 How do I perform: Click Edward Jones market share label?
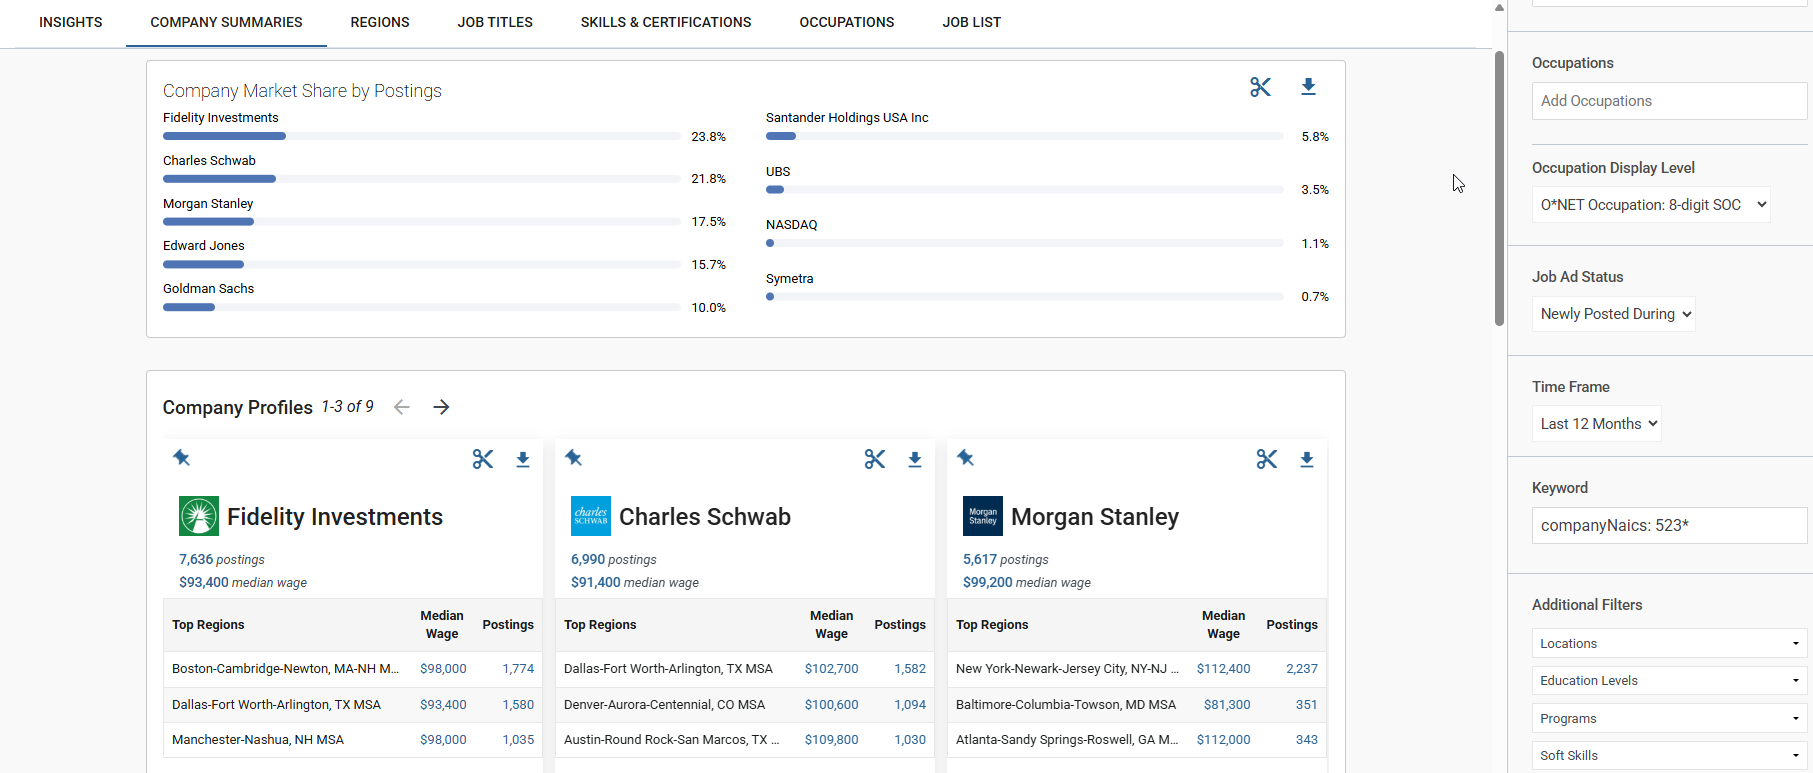[204, 246]
